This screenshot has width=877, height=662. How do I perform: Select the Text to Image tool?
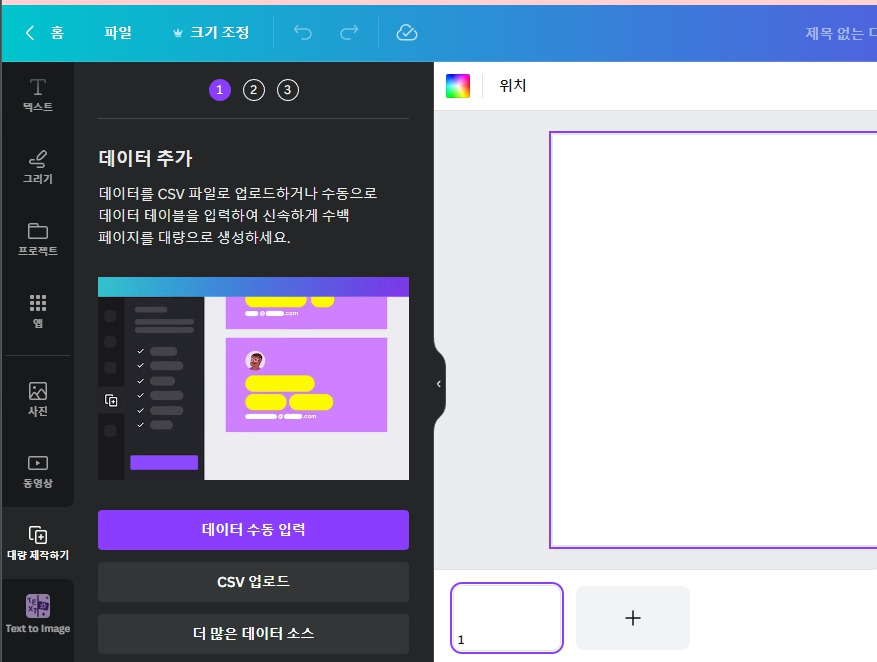[x=37, y=613]
